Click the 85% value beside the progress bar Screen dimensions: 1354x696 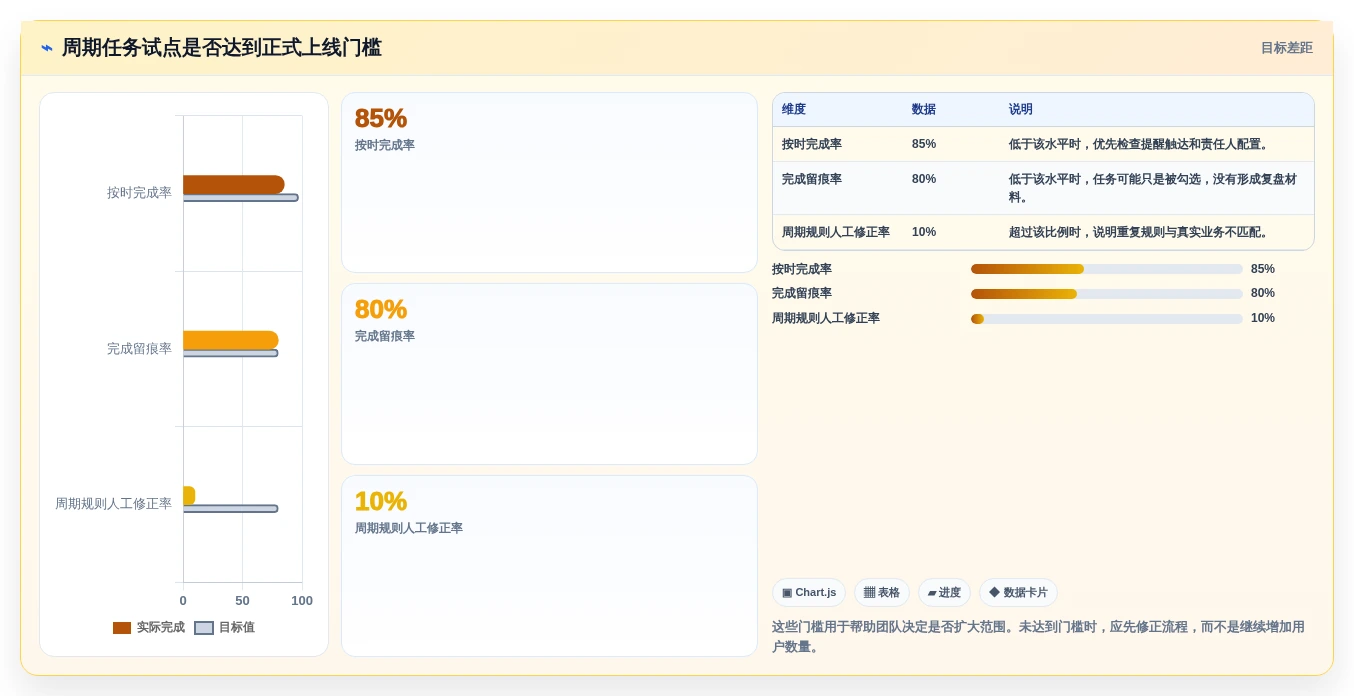pyautogui.click(x=1263, y=269)
